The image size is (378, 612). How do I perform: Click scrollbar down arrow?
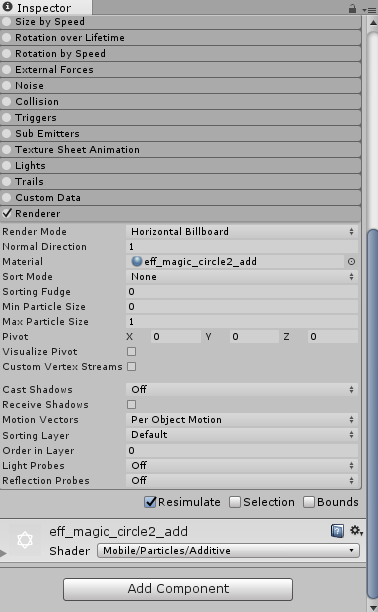click(x=373, y=607)
